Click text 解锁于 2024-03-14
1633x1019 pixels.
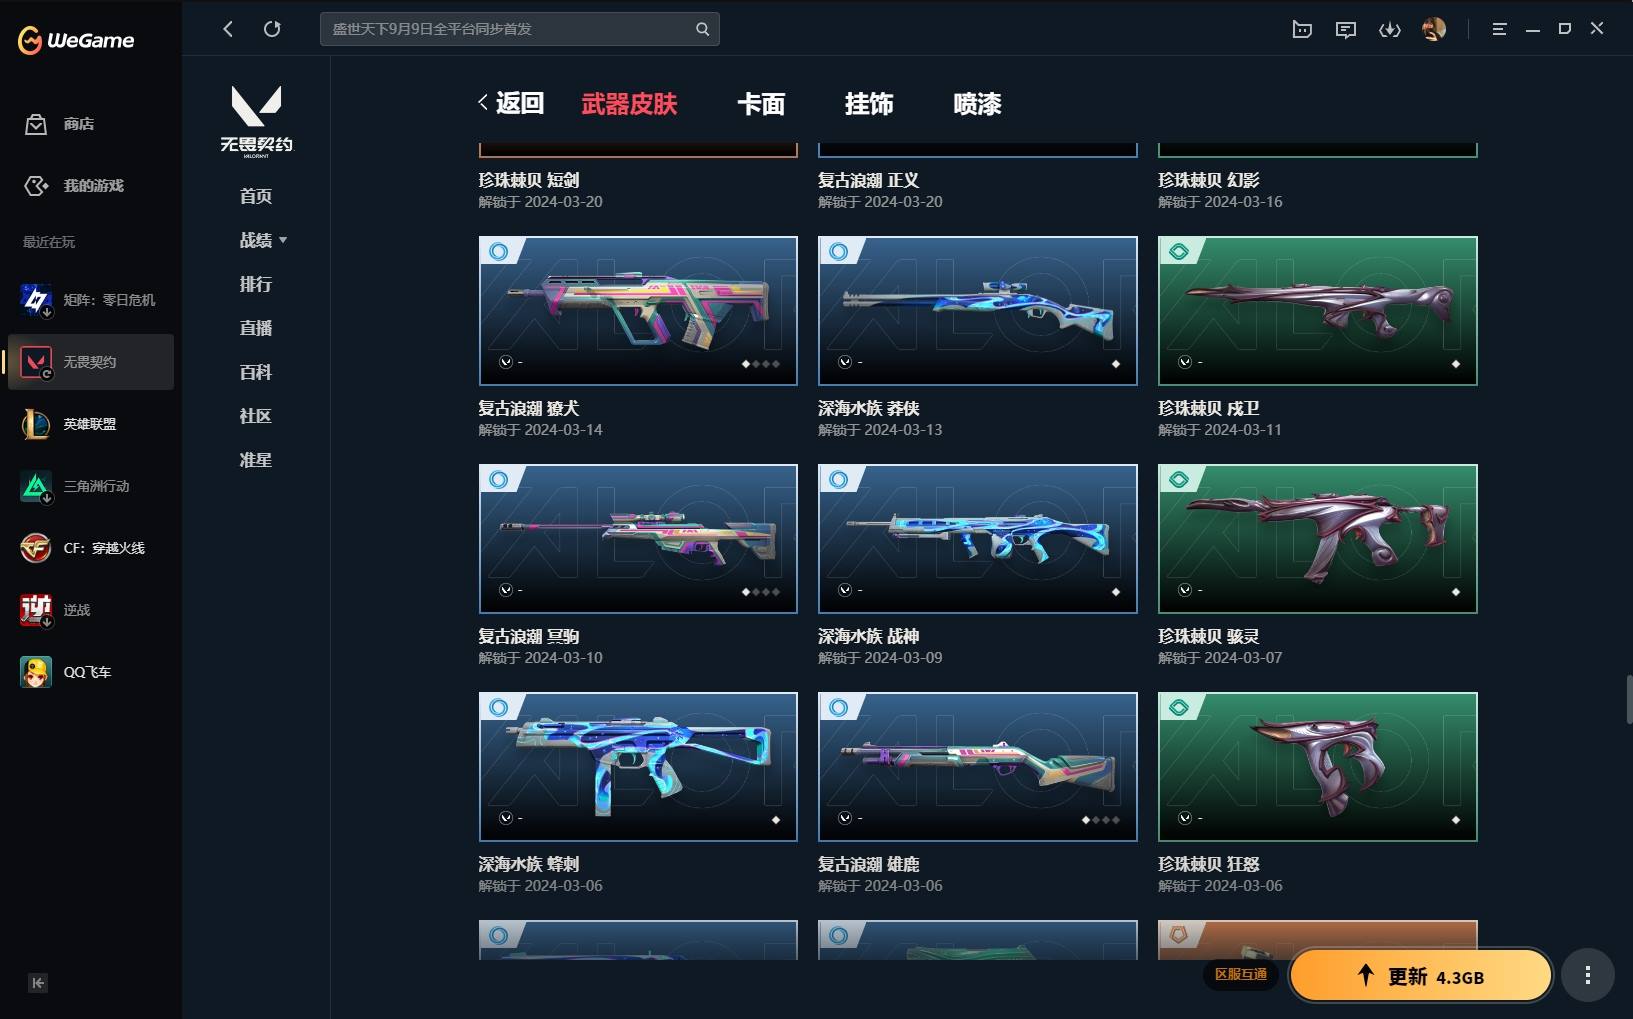coord(540,430)
